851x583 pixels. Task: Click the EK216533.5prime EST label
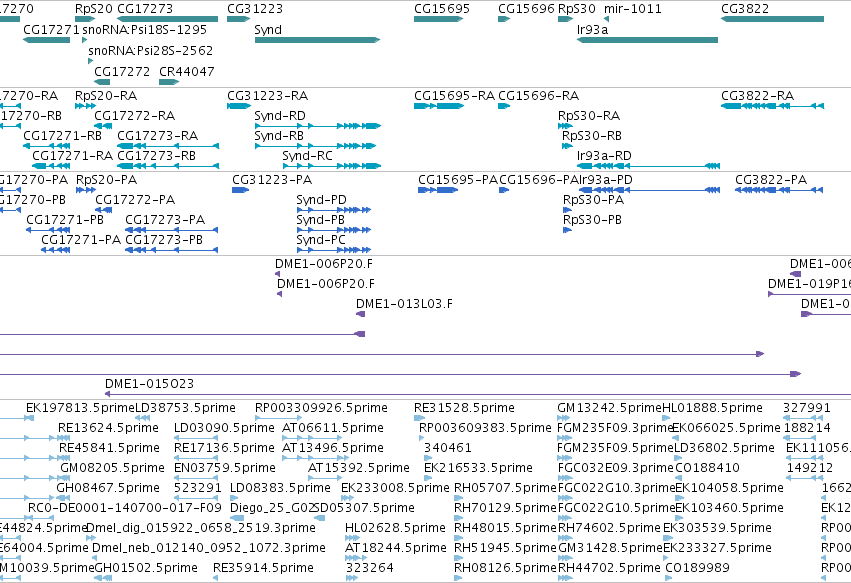coord(478,468)
